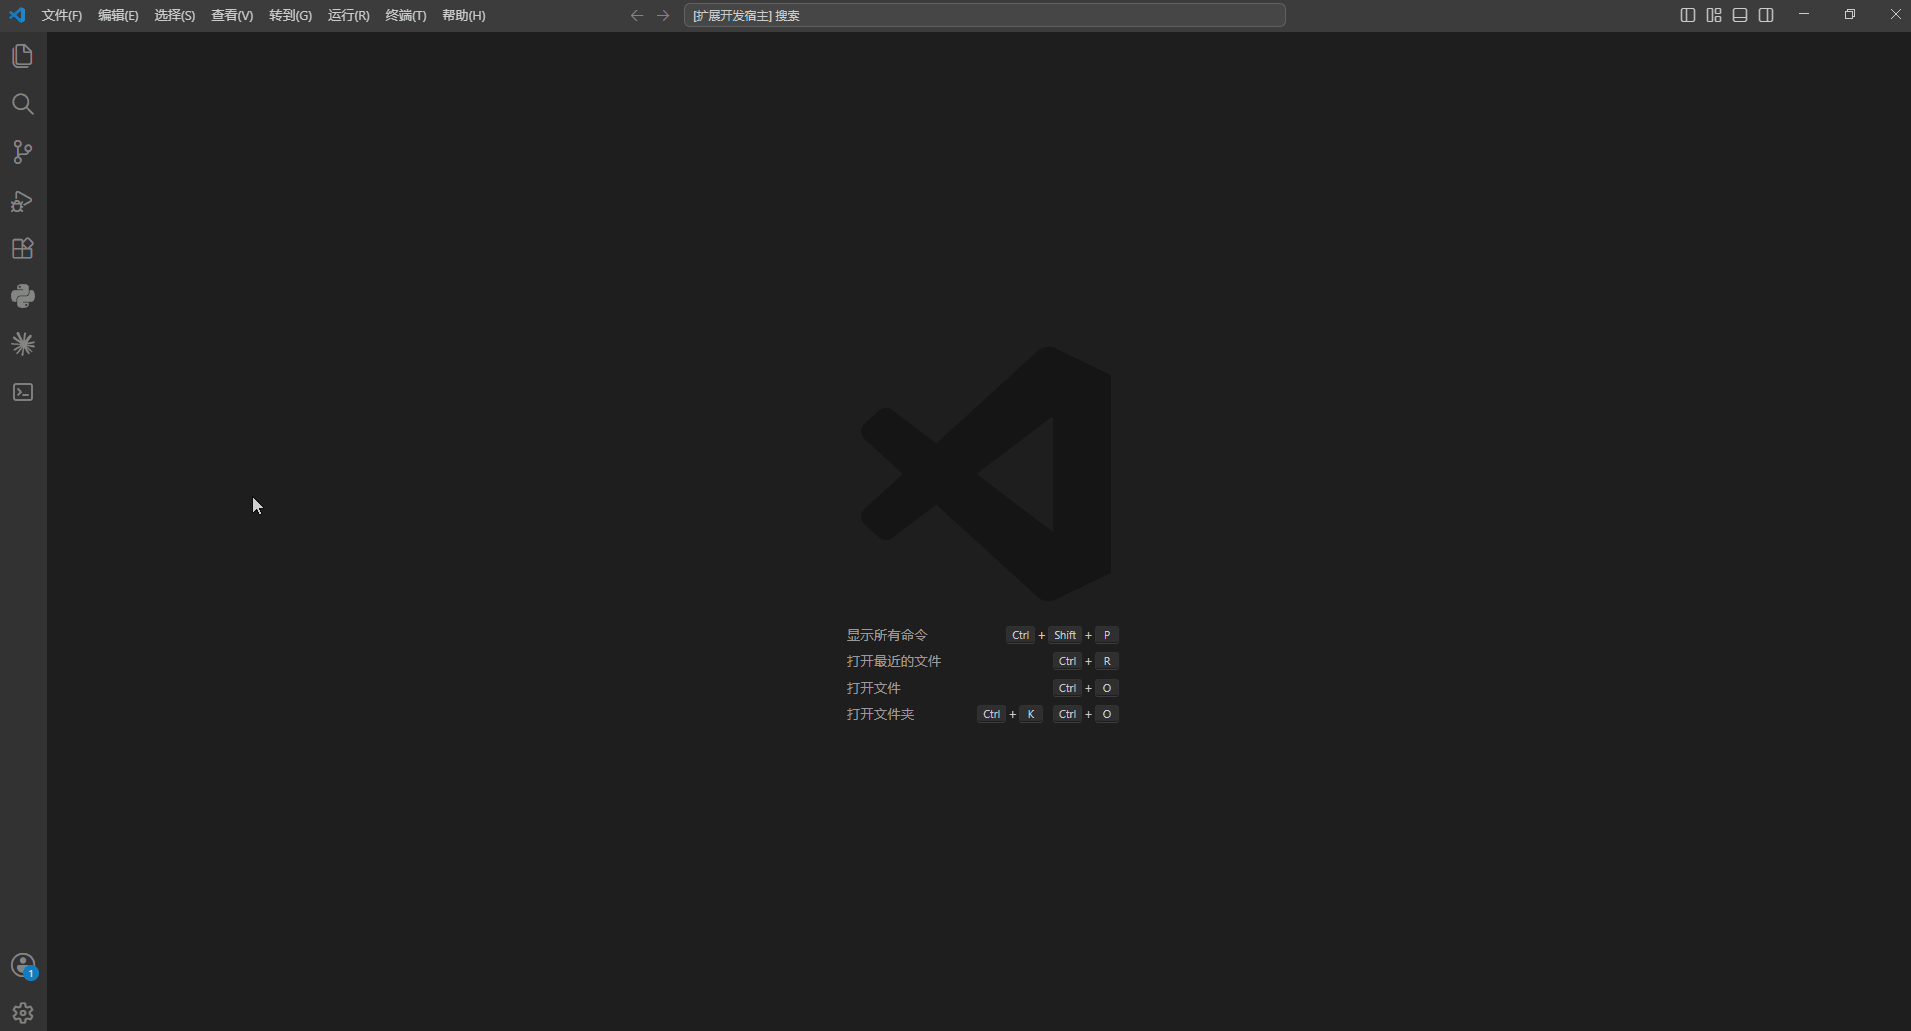Open the starburst icon view below Python
1911x1031 pixels.
[23, 344]
